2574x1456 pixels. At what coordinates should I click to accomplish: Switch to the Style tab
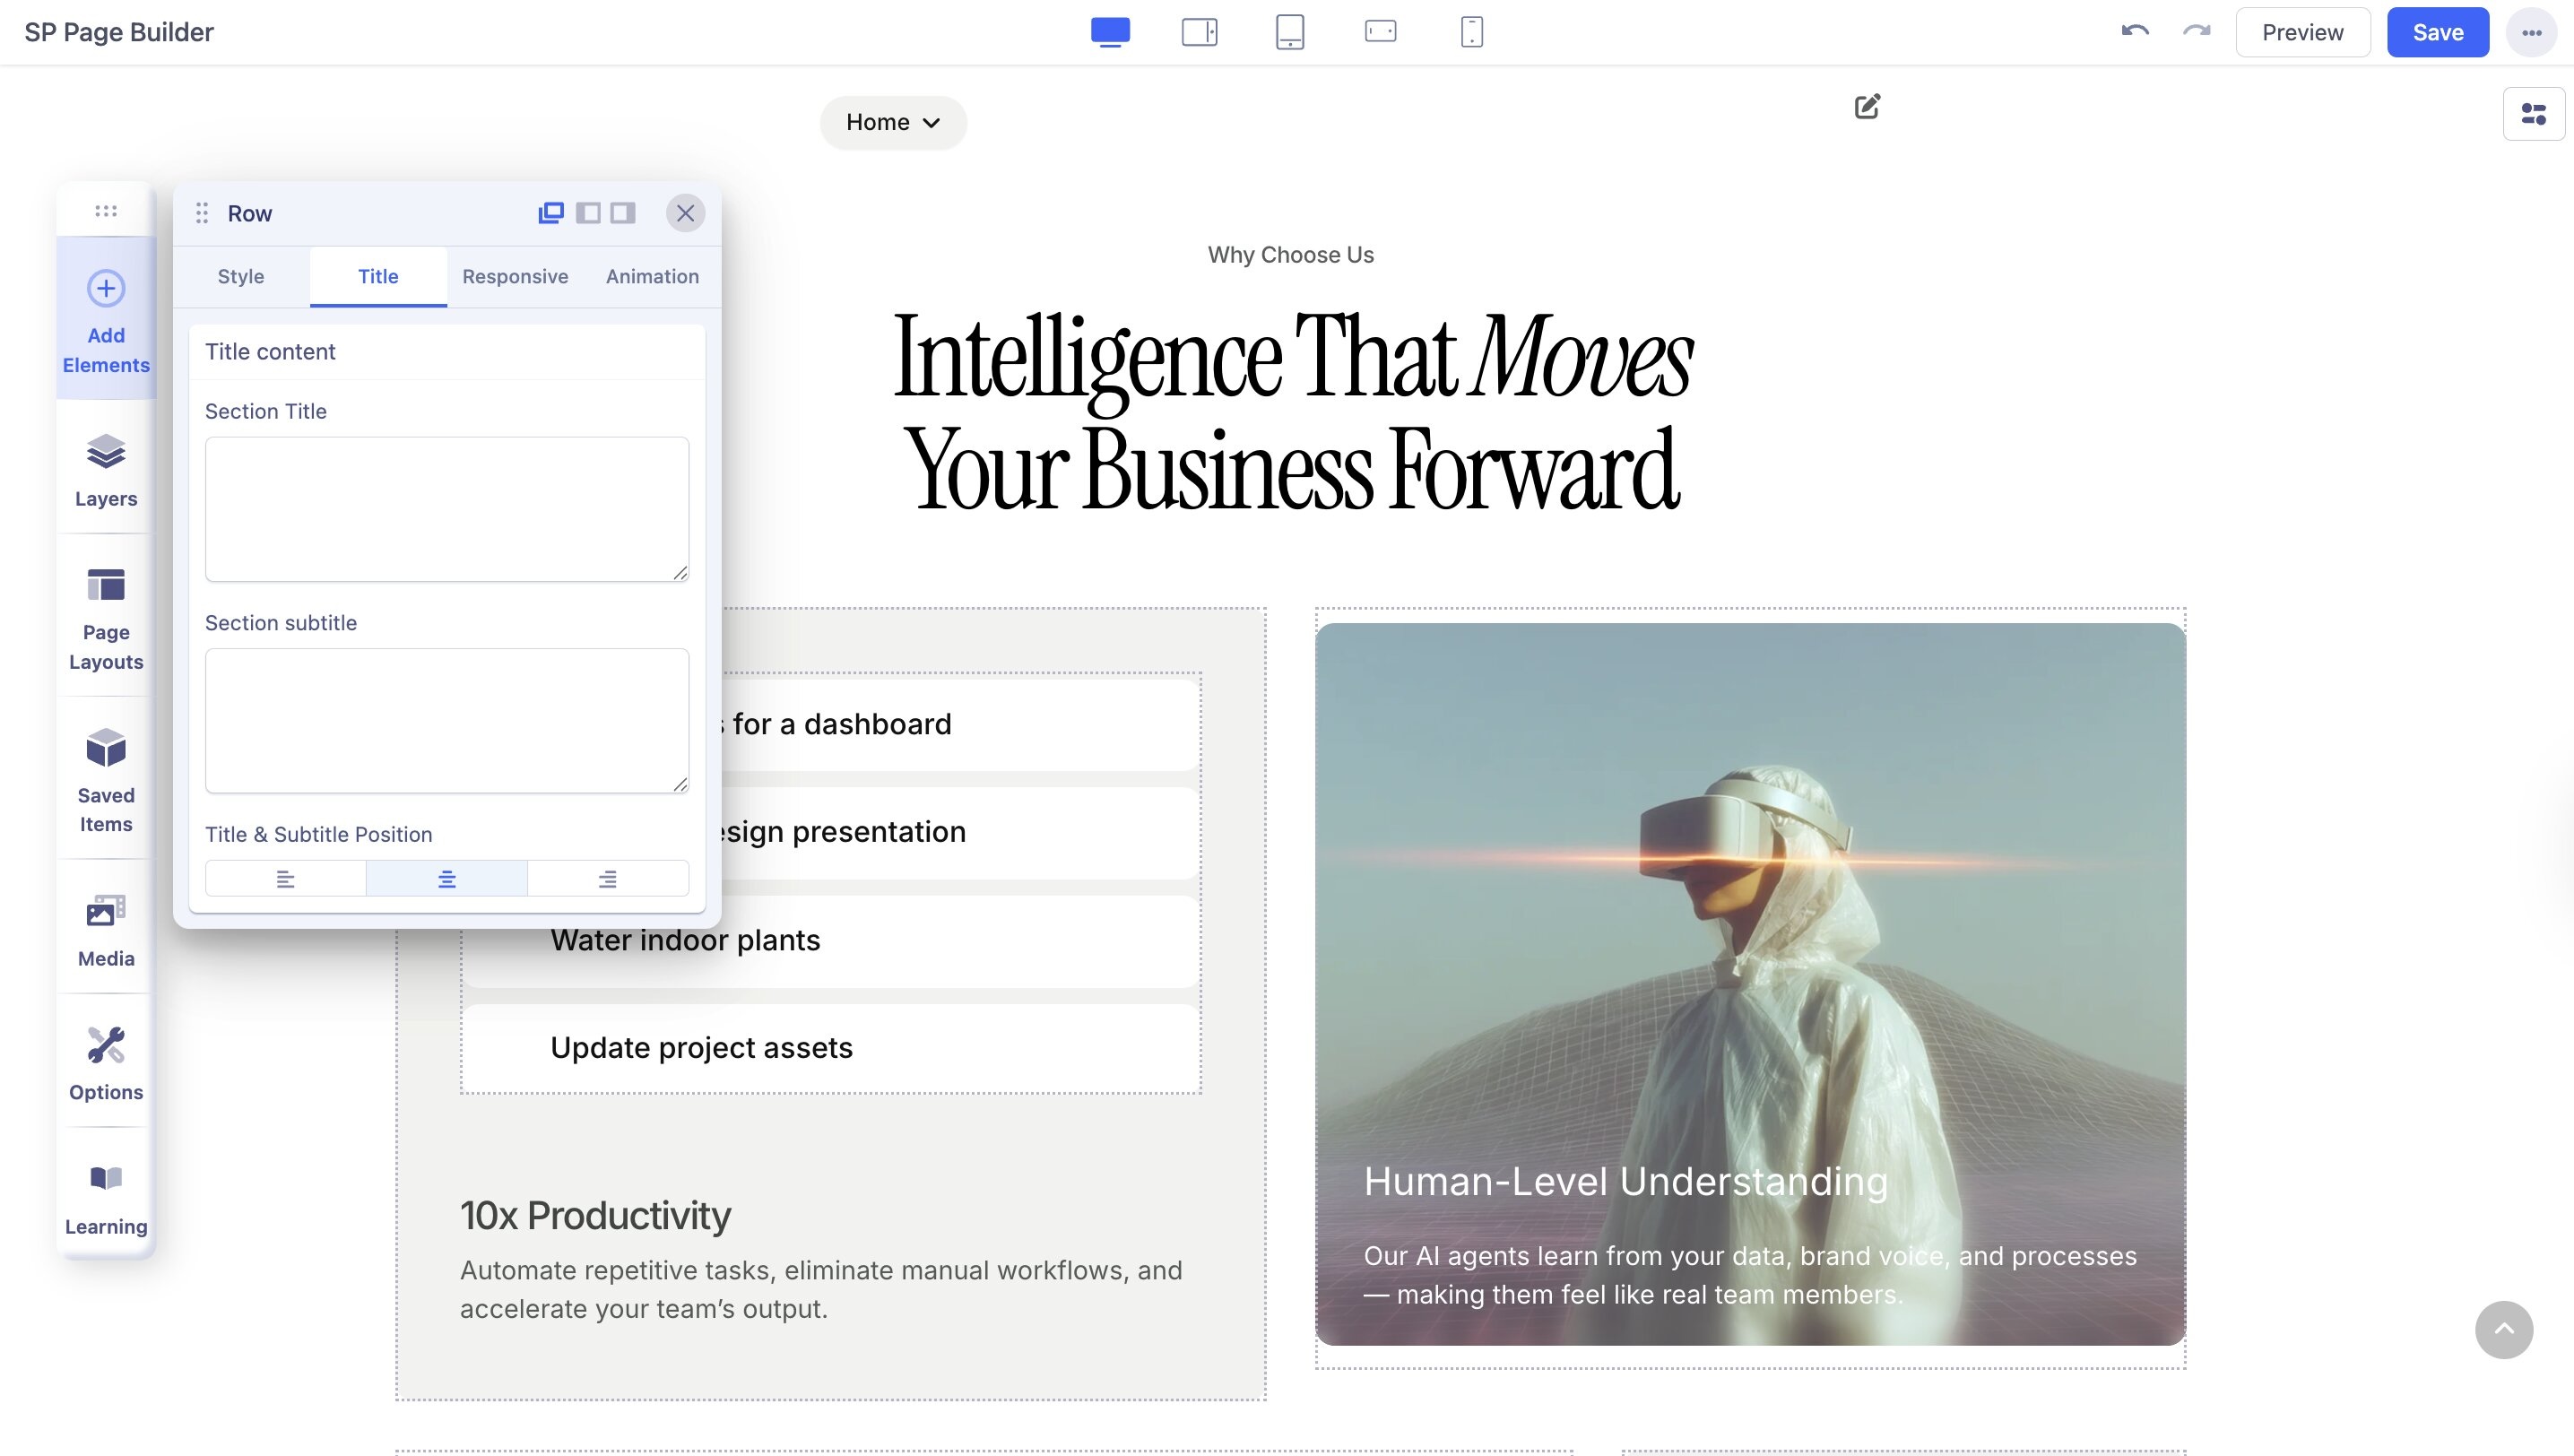(x=241, y=276)
